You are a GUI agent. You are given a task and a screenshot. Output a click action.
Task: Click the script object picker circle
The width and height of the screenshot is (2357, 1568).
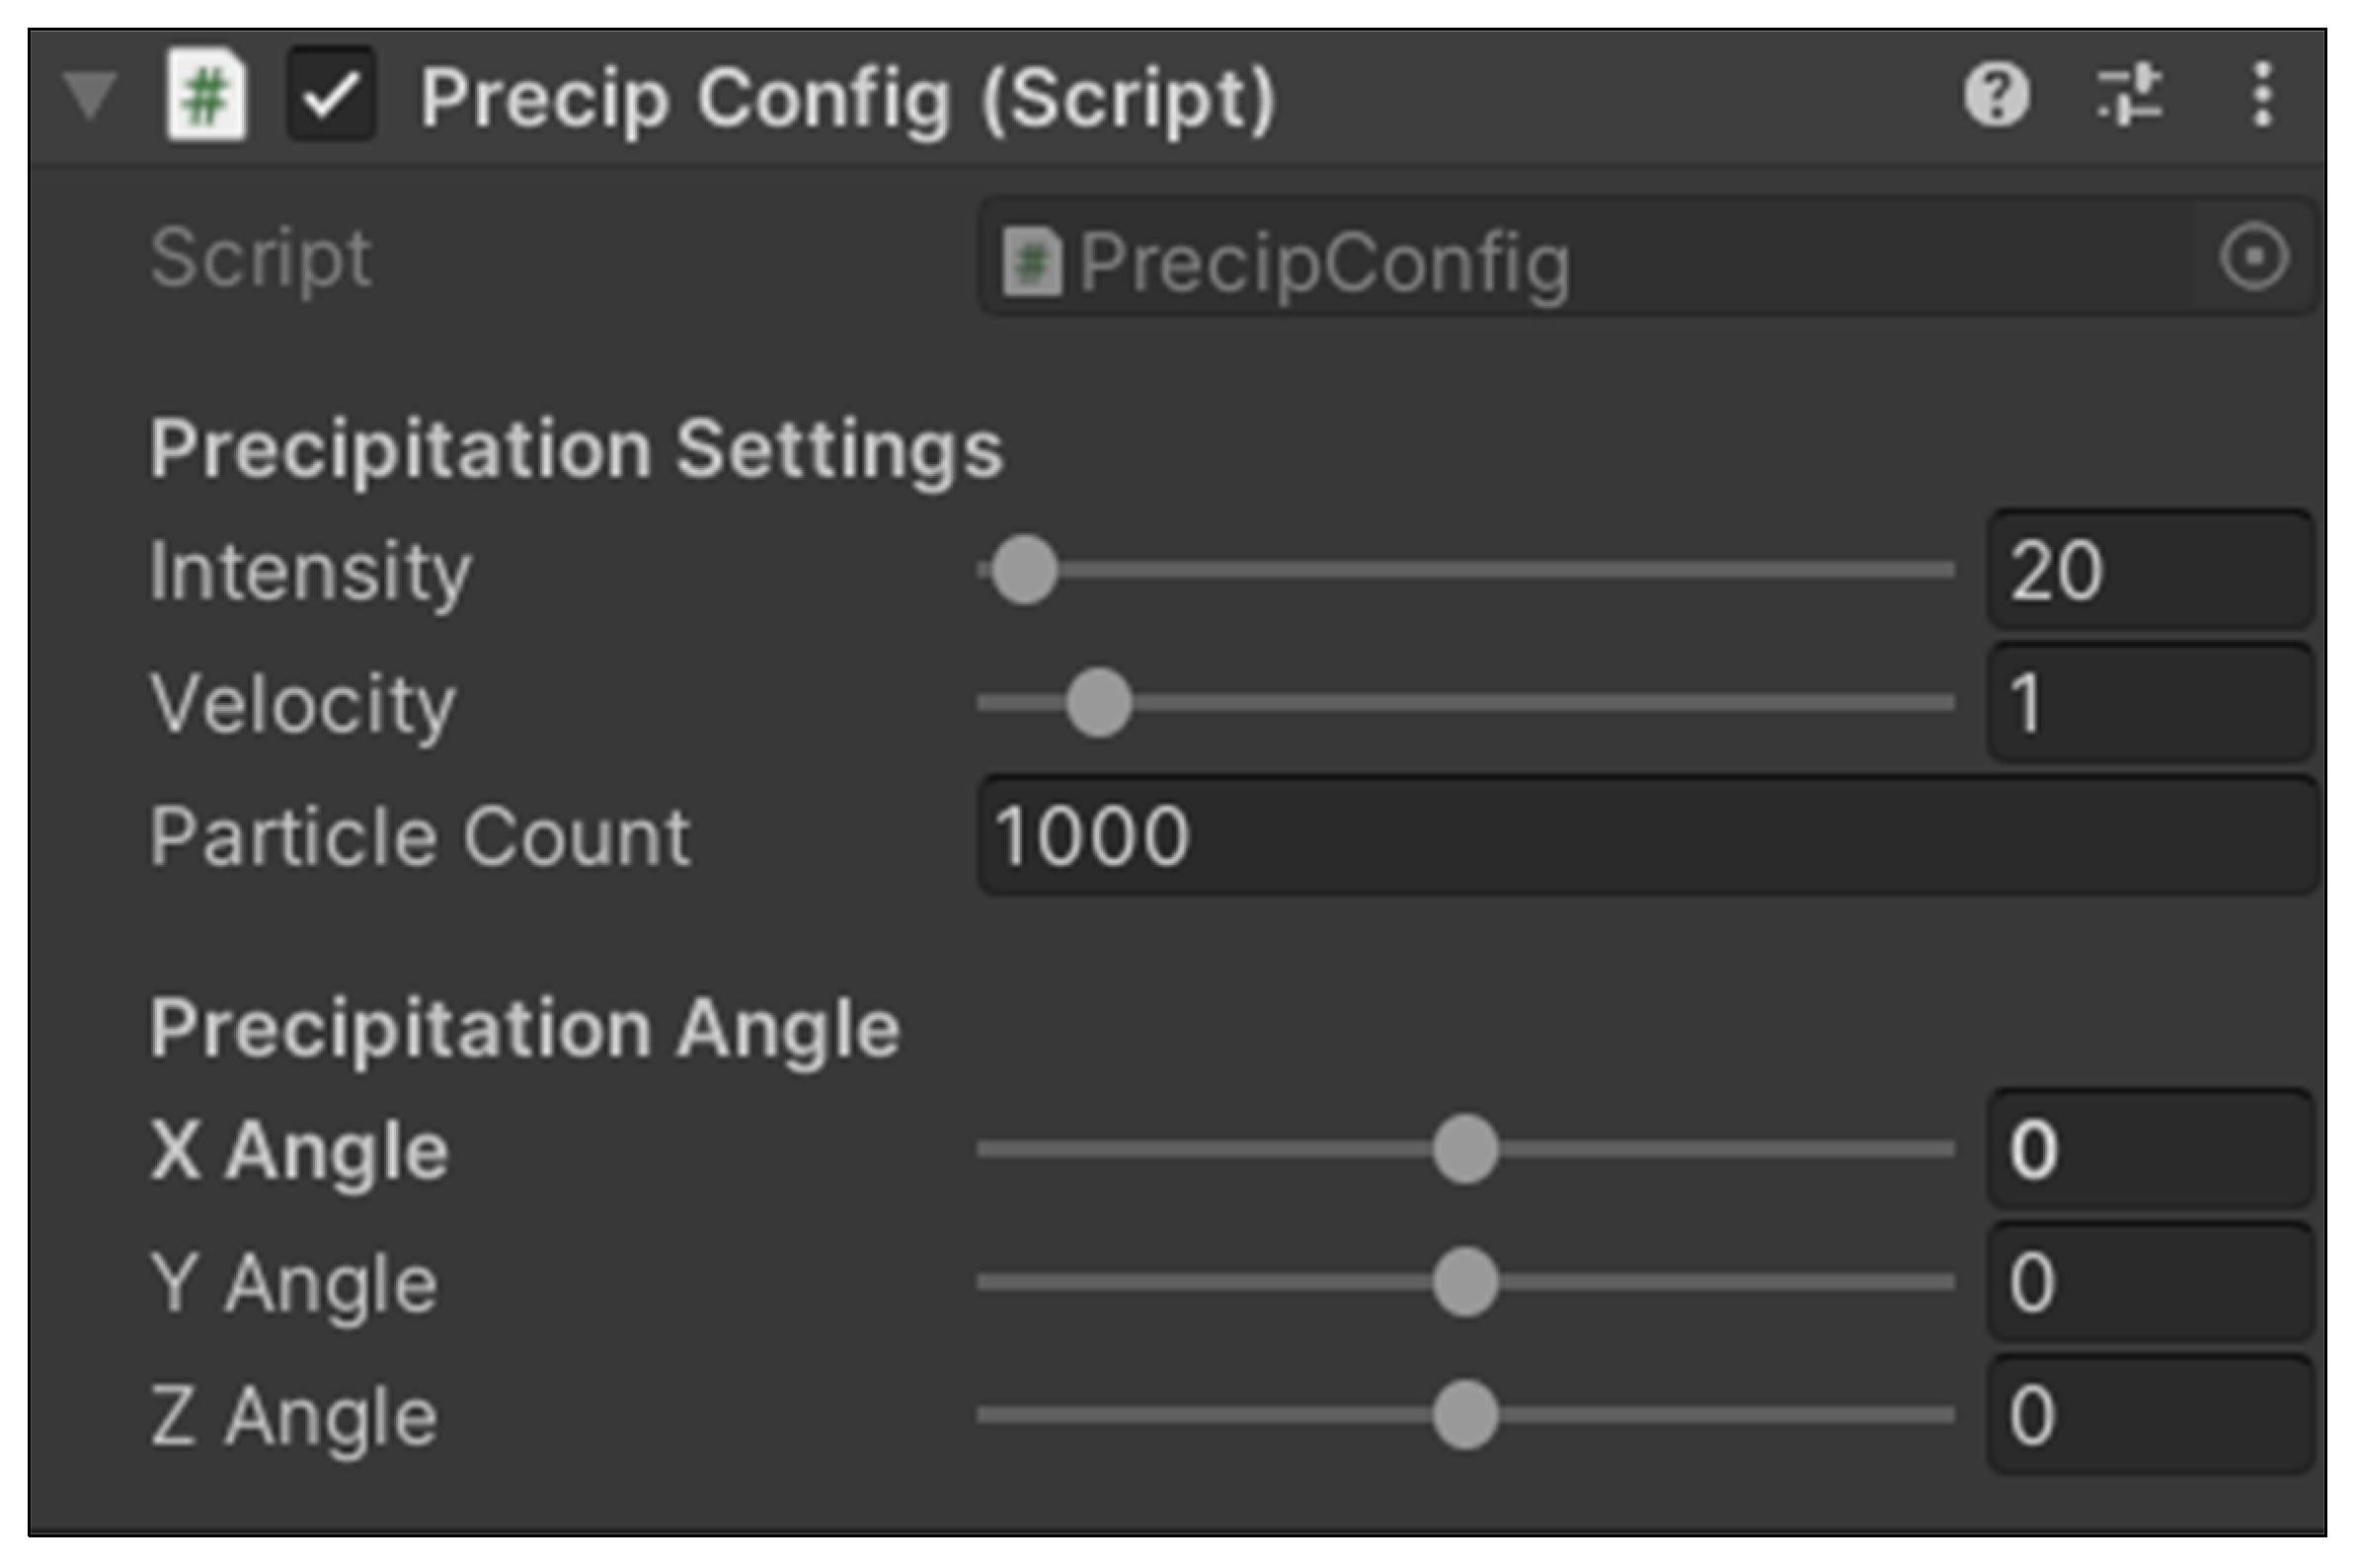pyautogui.click(x=2254, y=258)
